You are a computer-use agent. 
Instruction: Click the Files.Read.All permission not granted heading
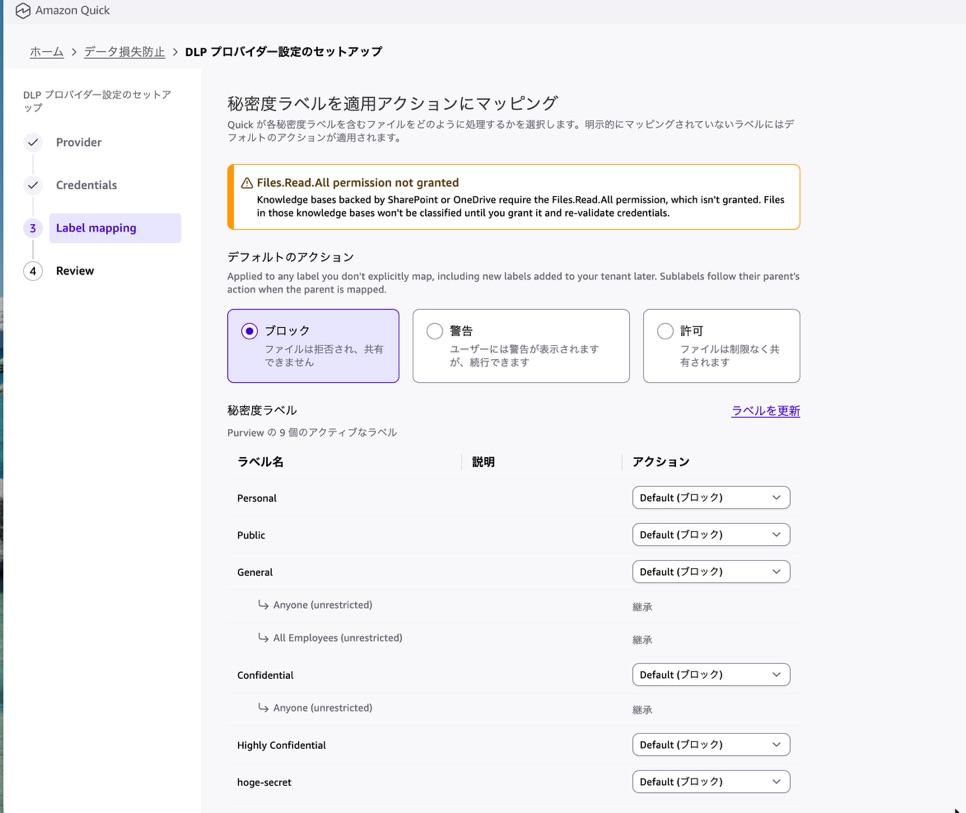[358, 183]
